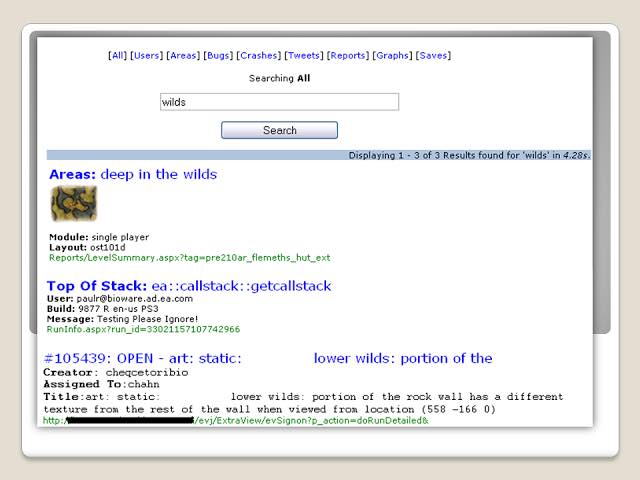This screenshot has height=480, width=640.
Task: Click the [All] search filter link
Action: [118, 56]
